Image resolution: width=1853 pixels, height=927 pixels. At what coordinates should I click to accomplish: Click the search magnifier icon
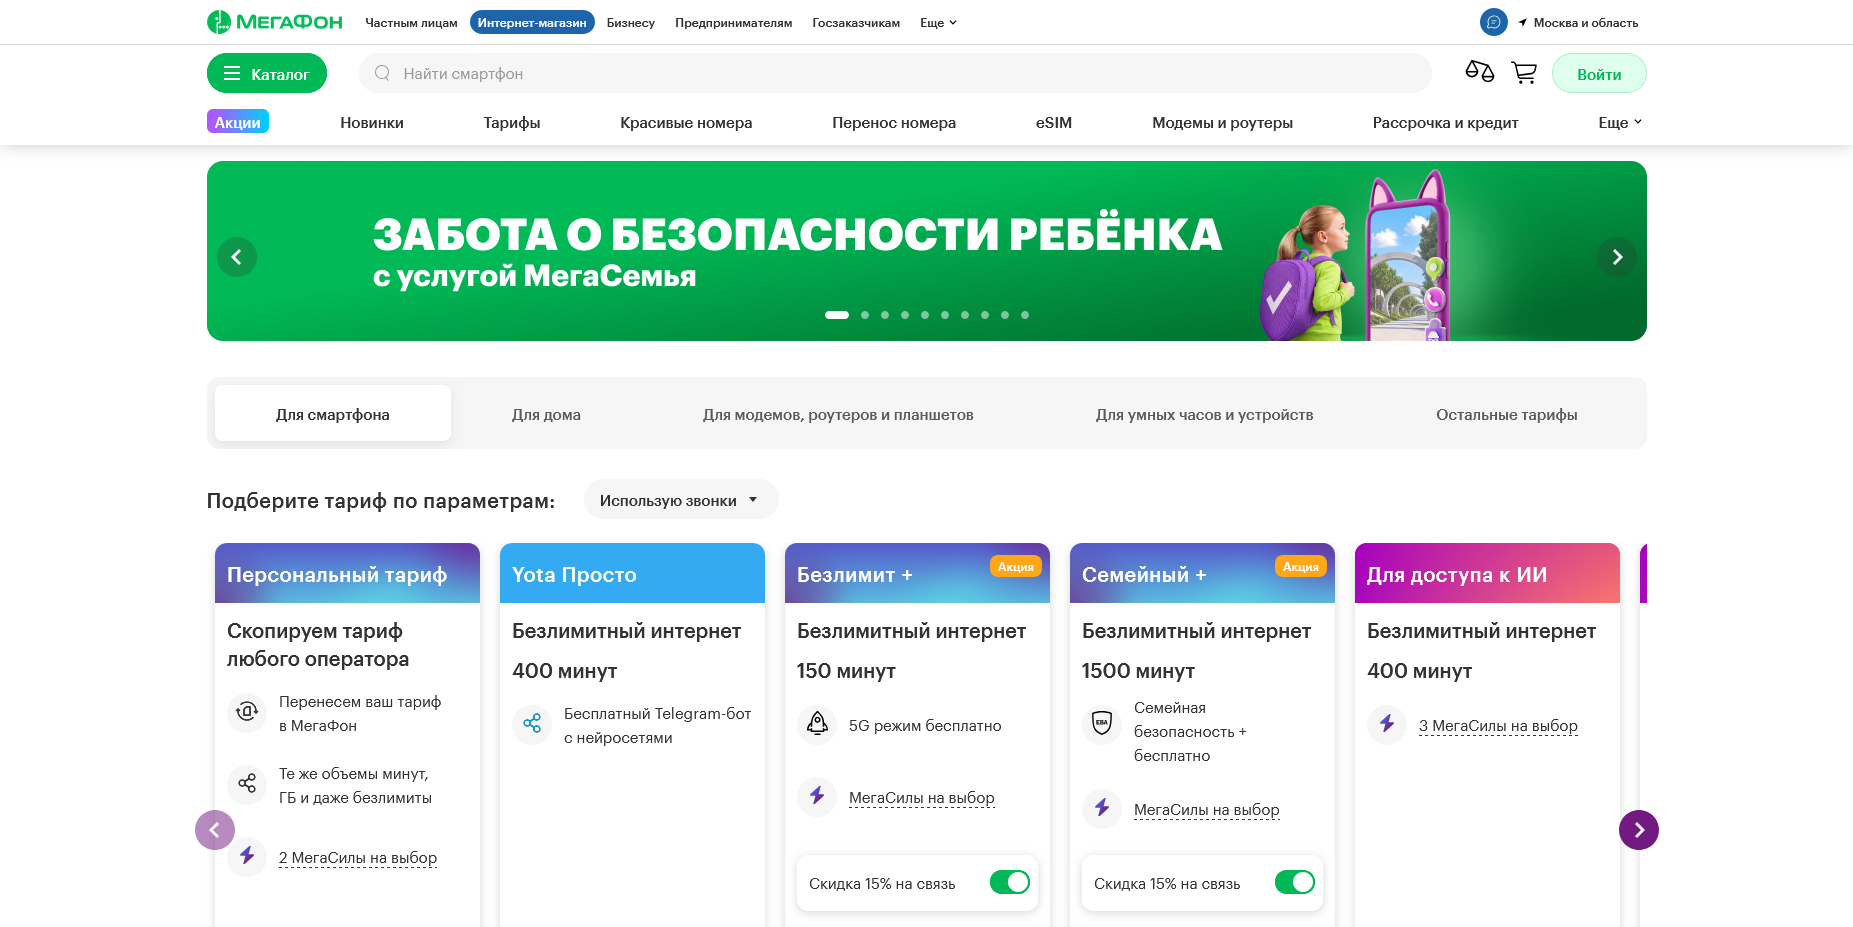[382, 73]
